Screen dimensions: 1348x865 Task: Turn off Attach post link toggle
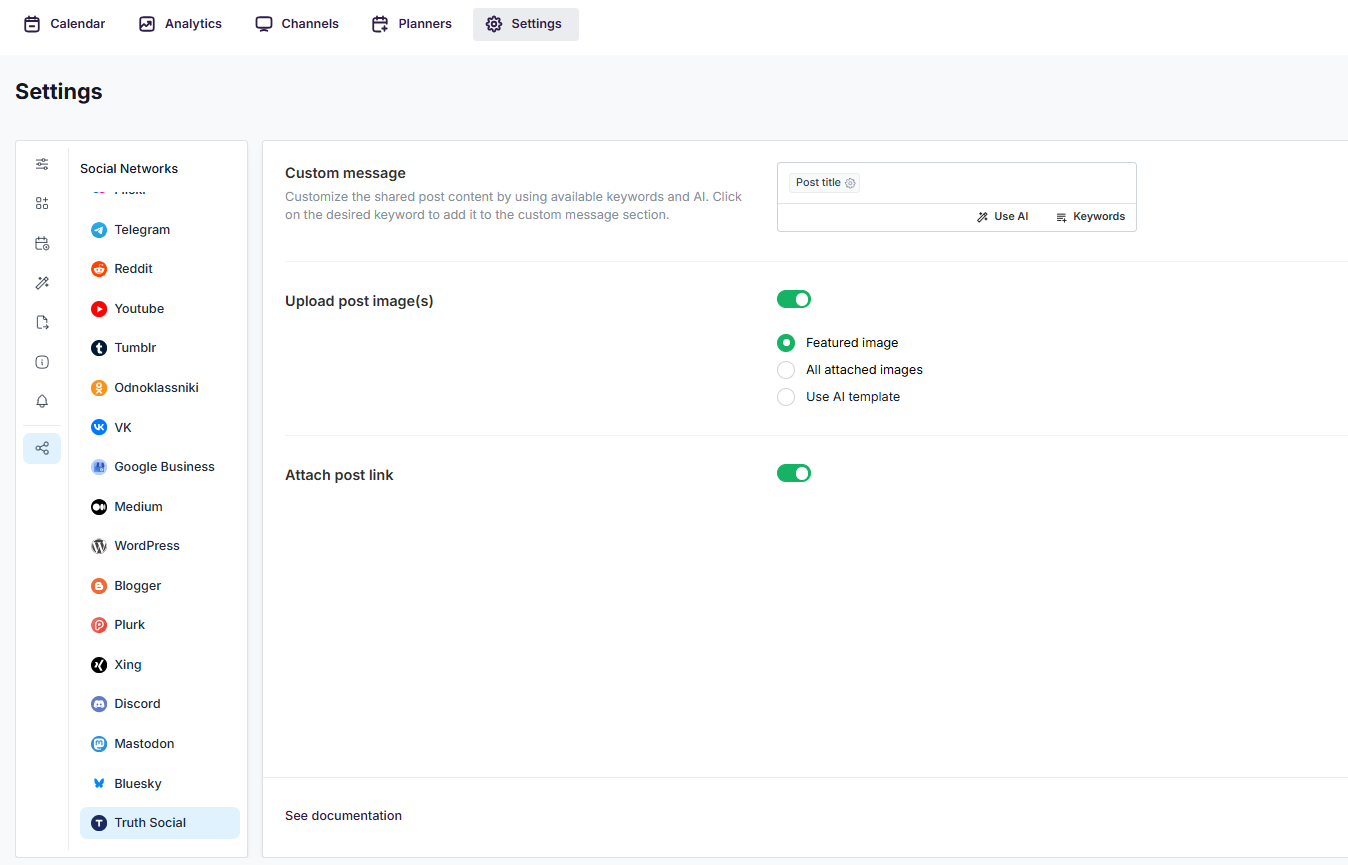click(794, 473)
